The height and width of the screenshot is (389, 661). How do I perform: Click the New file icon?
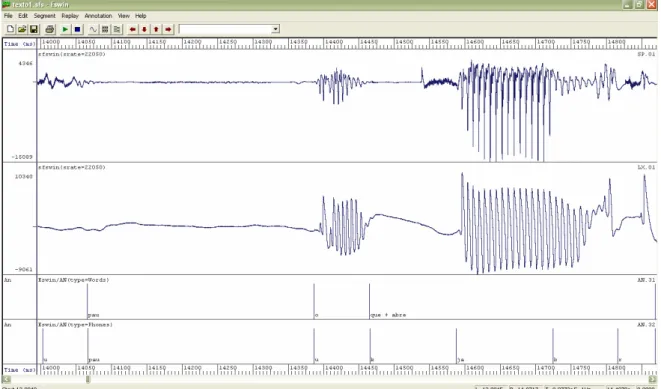(x=10, y=29)
